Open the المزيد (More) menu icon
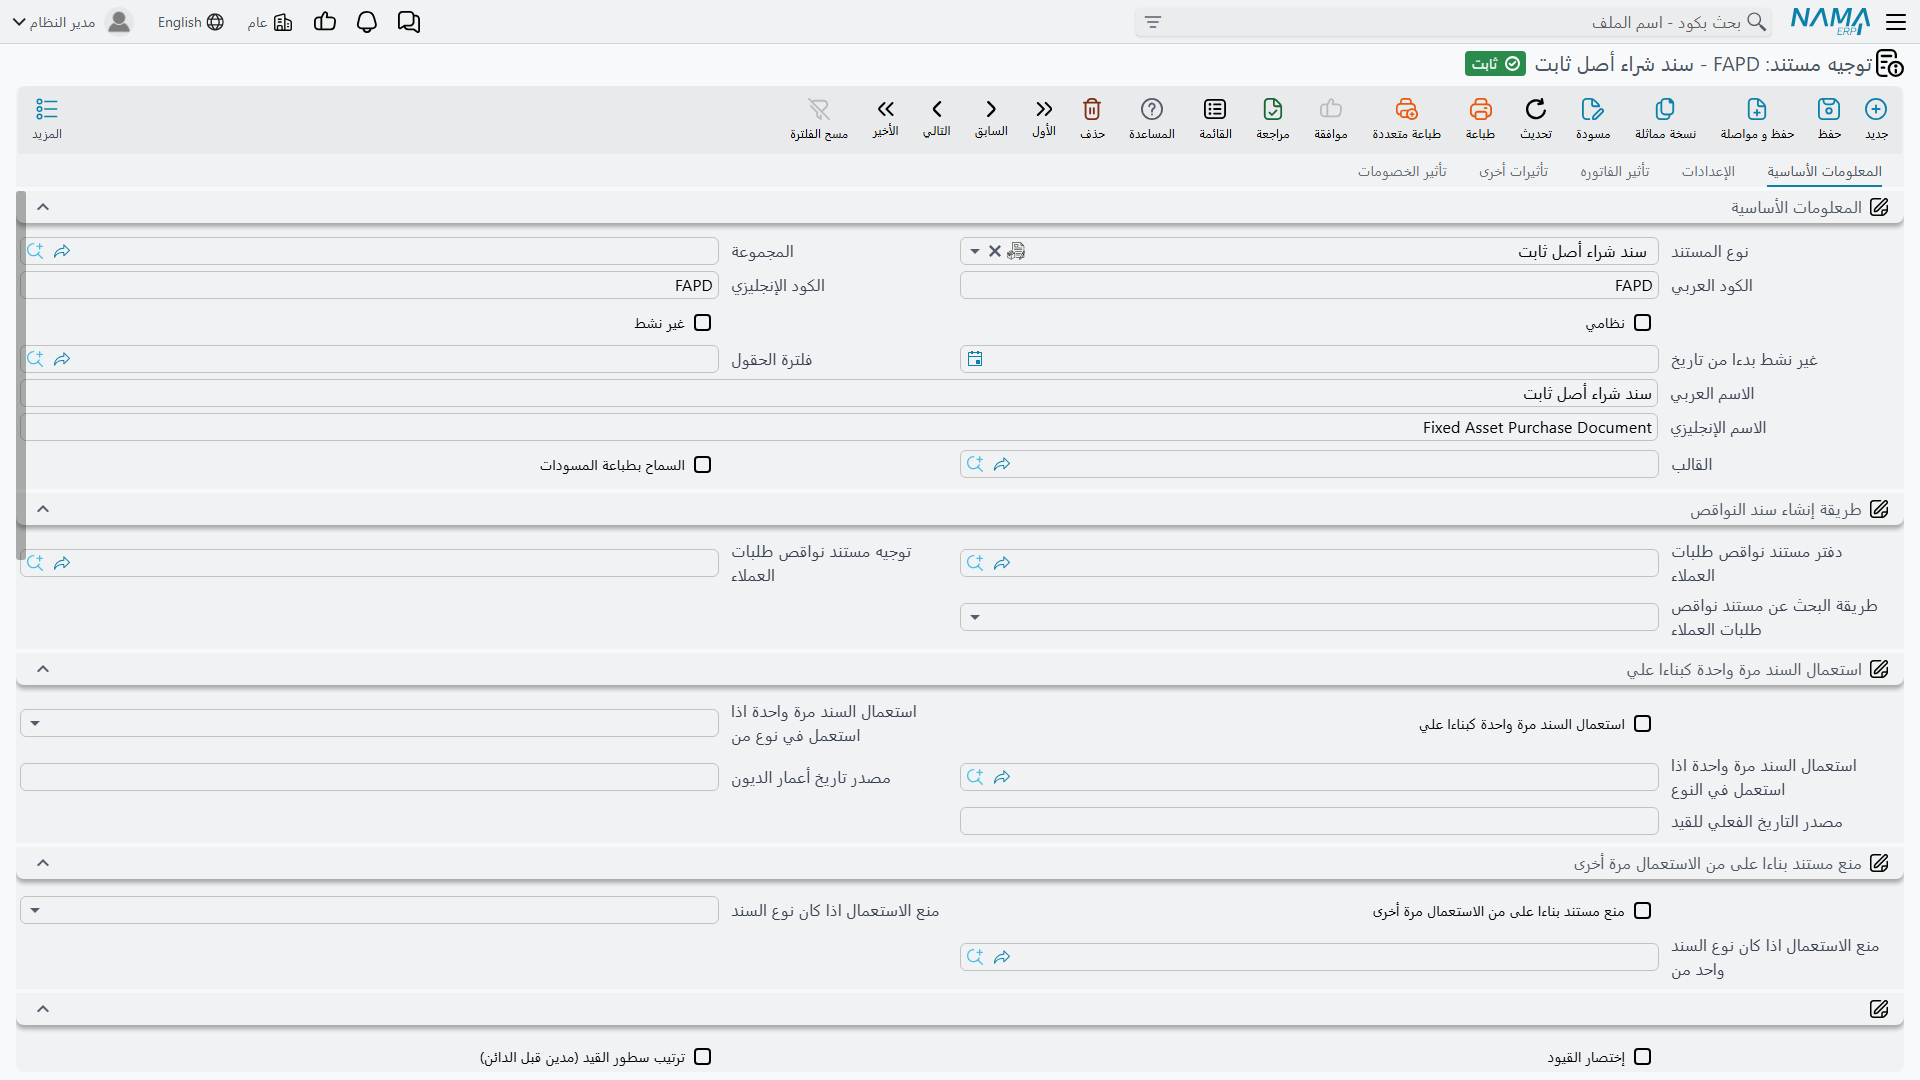Viewport: 1920px width, 1080px height. pyautogui.click(x=47, y=109)
